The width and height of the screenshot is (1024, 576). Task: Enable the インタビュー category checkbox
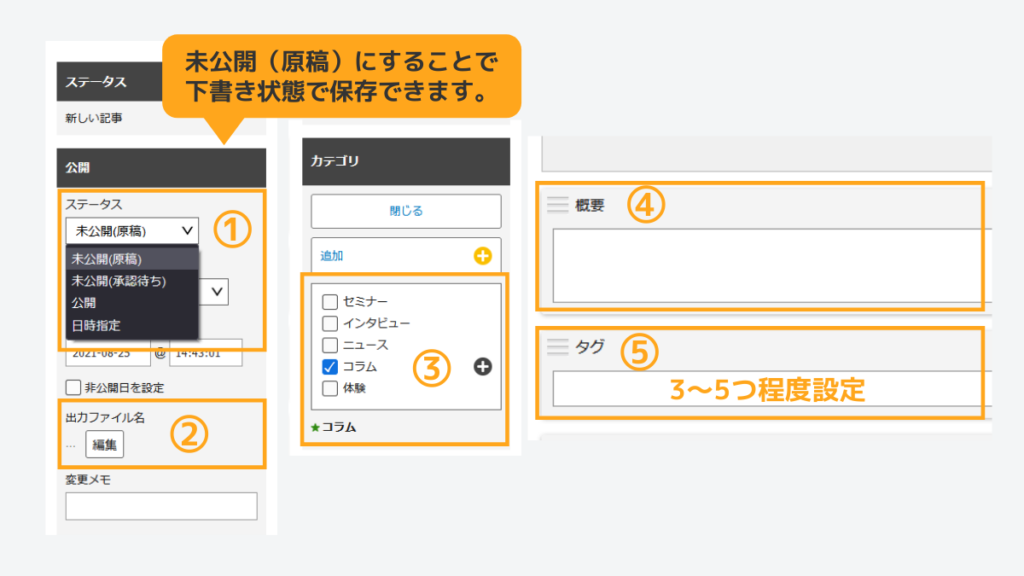329,323
